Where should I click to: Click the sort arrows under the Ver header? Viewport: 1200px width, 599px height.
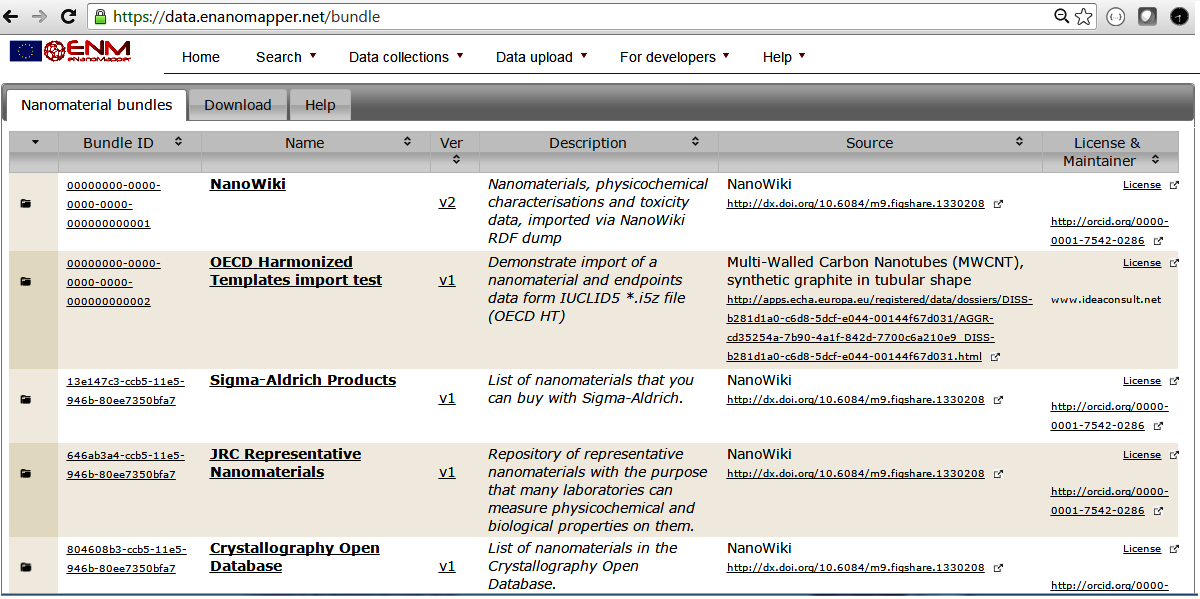pos(456,159)
